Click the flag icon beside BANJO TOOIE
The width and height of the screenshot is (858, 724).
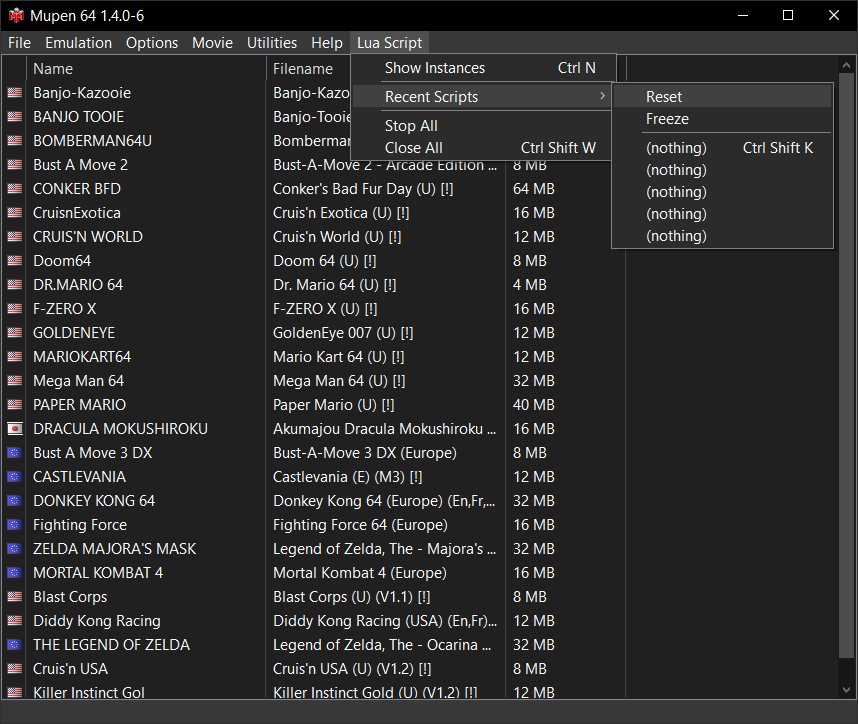tap(15, 117)
